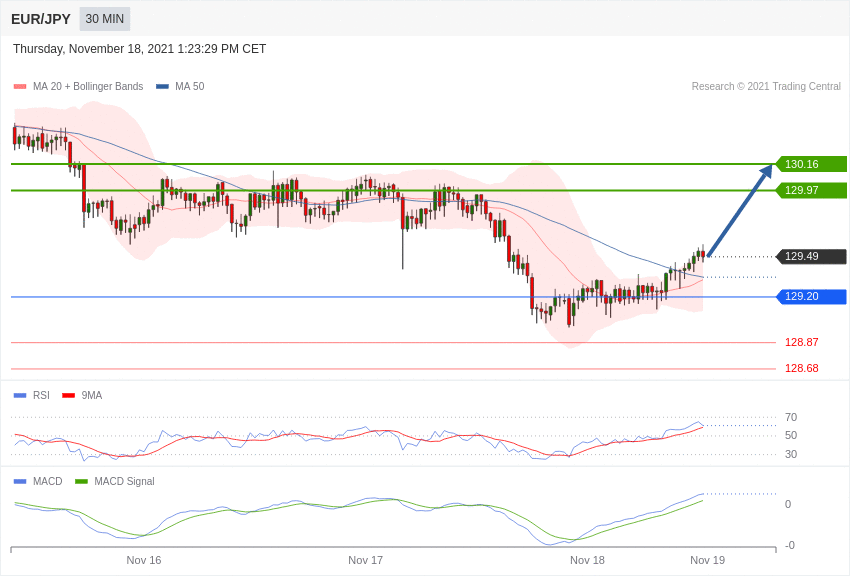Click the MACD -0 axis value
The height and width of the screenshot is (576, 850).
790,545
